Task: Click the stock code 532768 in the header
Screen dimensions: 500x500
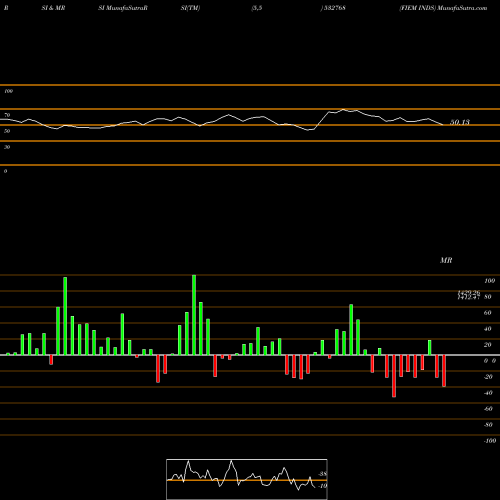Action: pyautogui.click(x=334, y=8)
